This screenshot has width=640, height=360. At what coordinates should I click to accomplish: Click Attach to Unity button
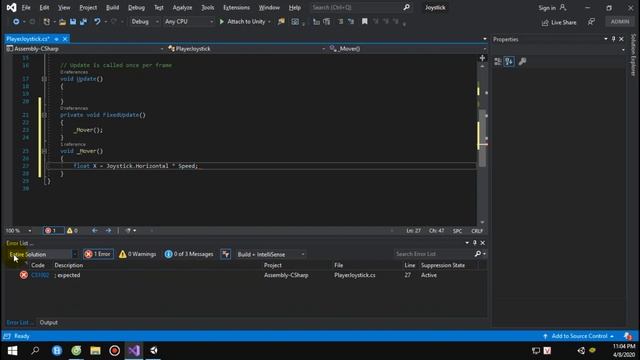click(x=245, y=22)
